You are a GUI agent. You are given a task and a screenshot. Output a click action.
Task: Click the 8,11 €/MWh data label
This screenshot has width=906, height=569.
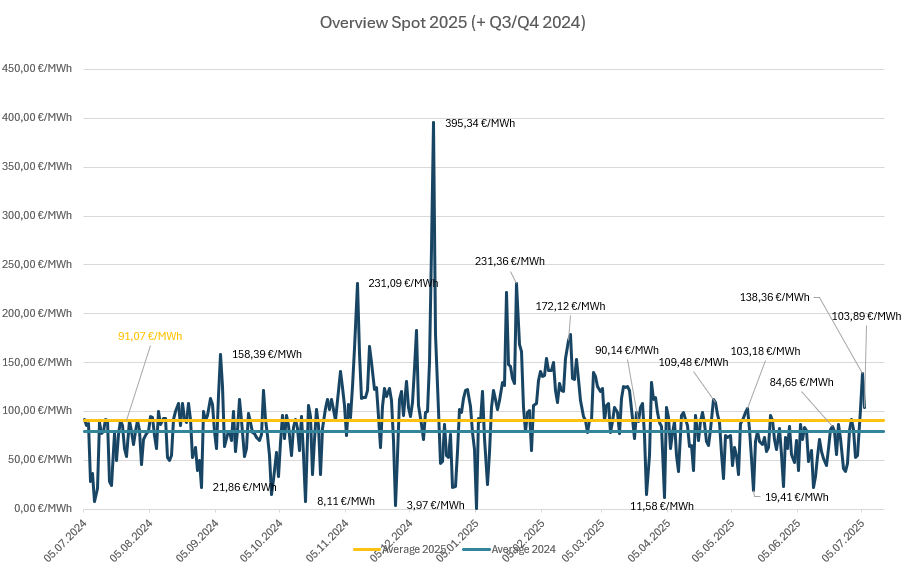pos(345,501)
